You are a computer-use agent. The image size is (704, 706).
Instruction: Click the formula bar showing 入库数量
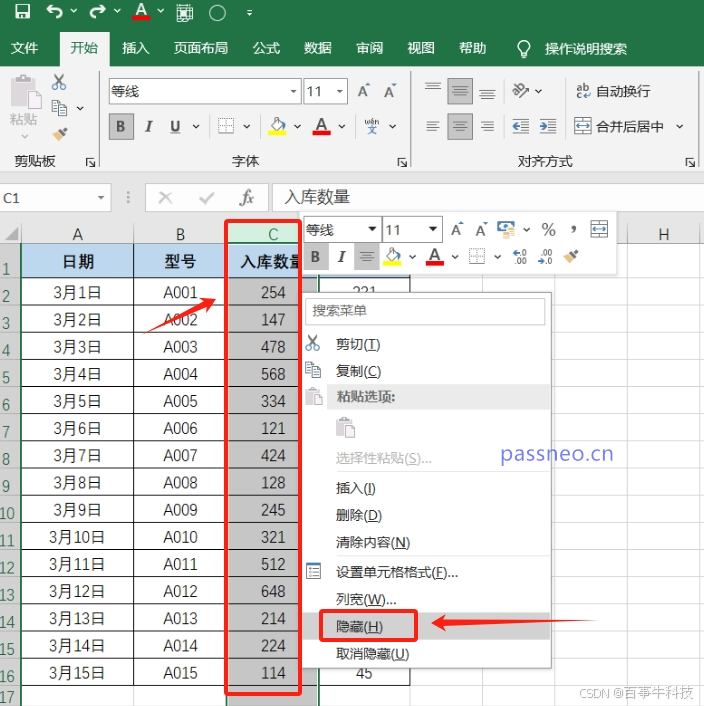(x=488, y=197)
